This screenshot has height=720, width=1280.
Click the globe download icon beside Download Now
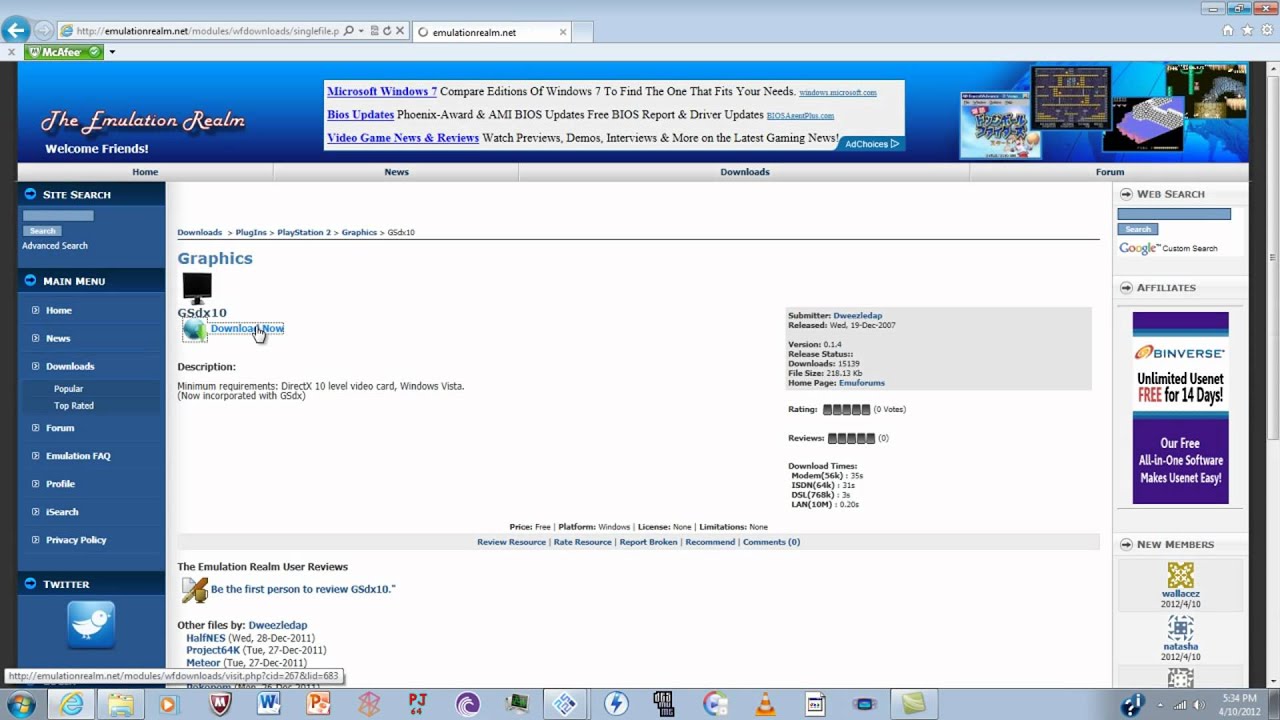point(194,330)
